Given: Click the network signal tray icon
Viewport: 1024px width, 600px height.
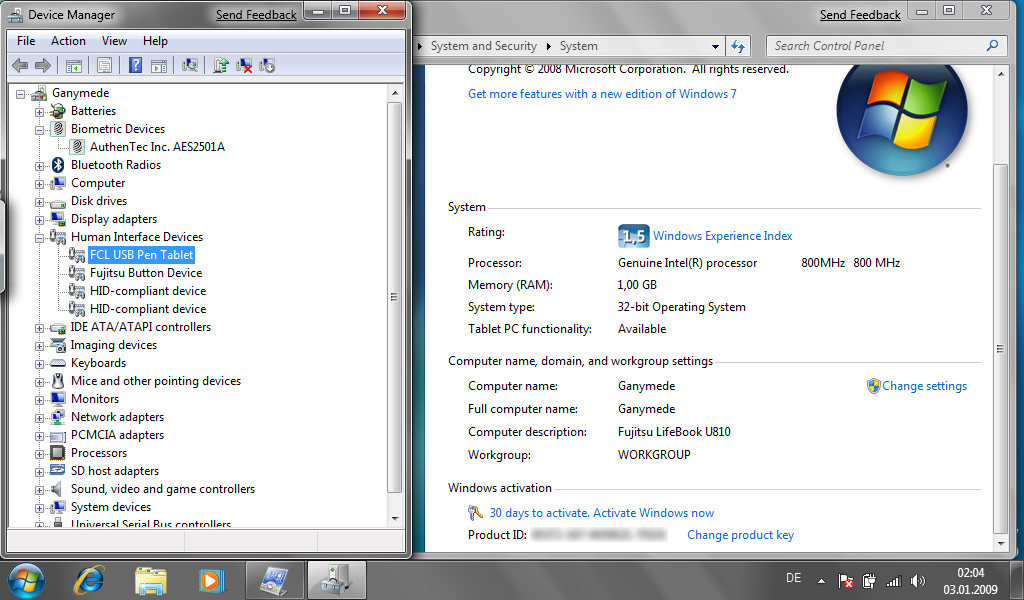Looking at the screenshot, I should 893,580.
